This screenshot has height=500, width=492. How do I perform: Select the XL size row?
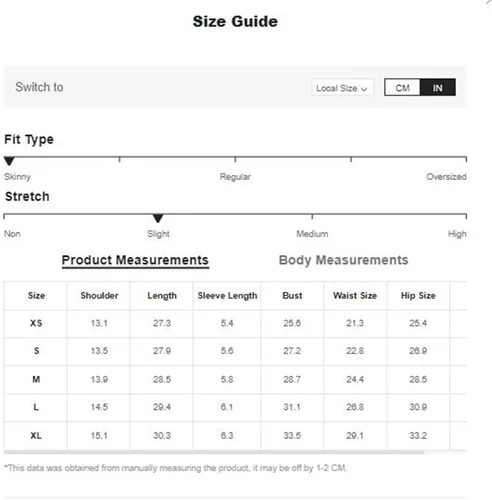[235, 435]
